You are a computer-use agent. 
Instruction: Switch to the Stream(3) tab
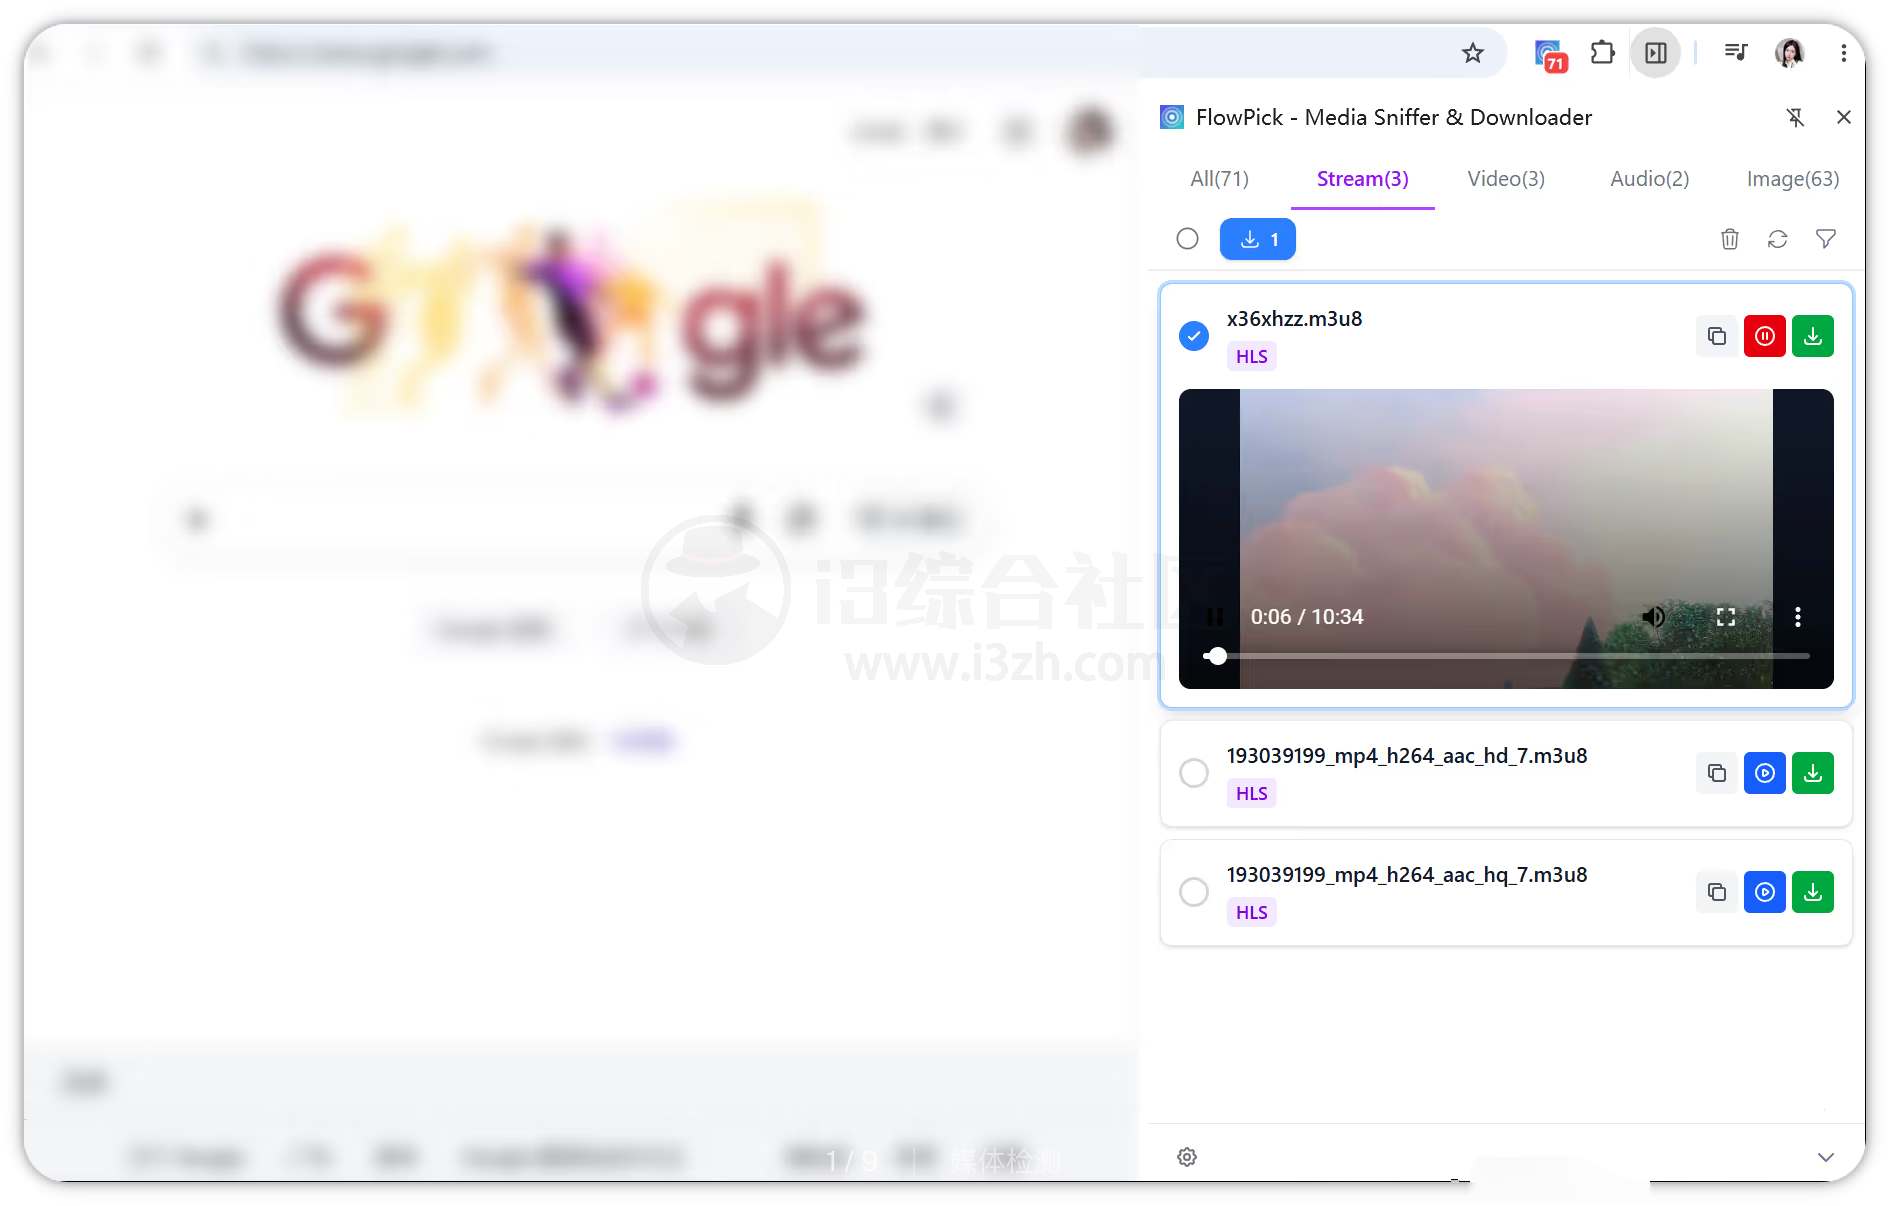point(1362,179)
